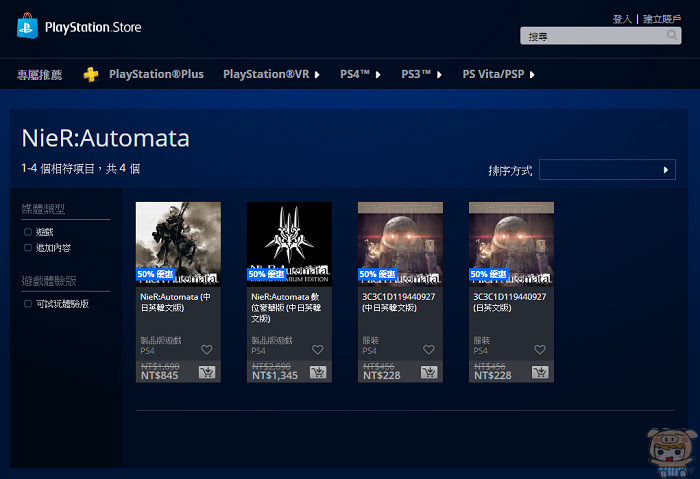Screen dimensions: 700x479
Task: Click the 遊戲體驗版 filter heading
Action: [49, 280]
